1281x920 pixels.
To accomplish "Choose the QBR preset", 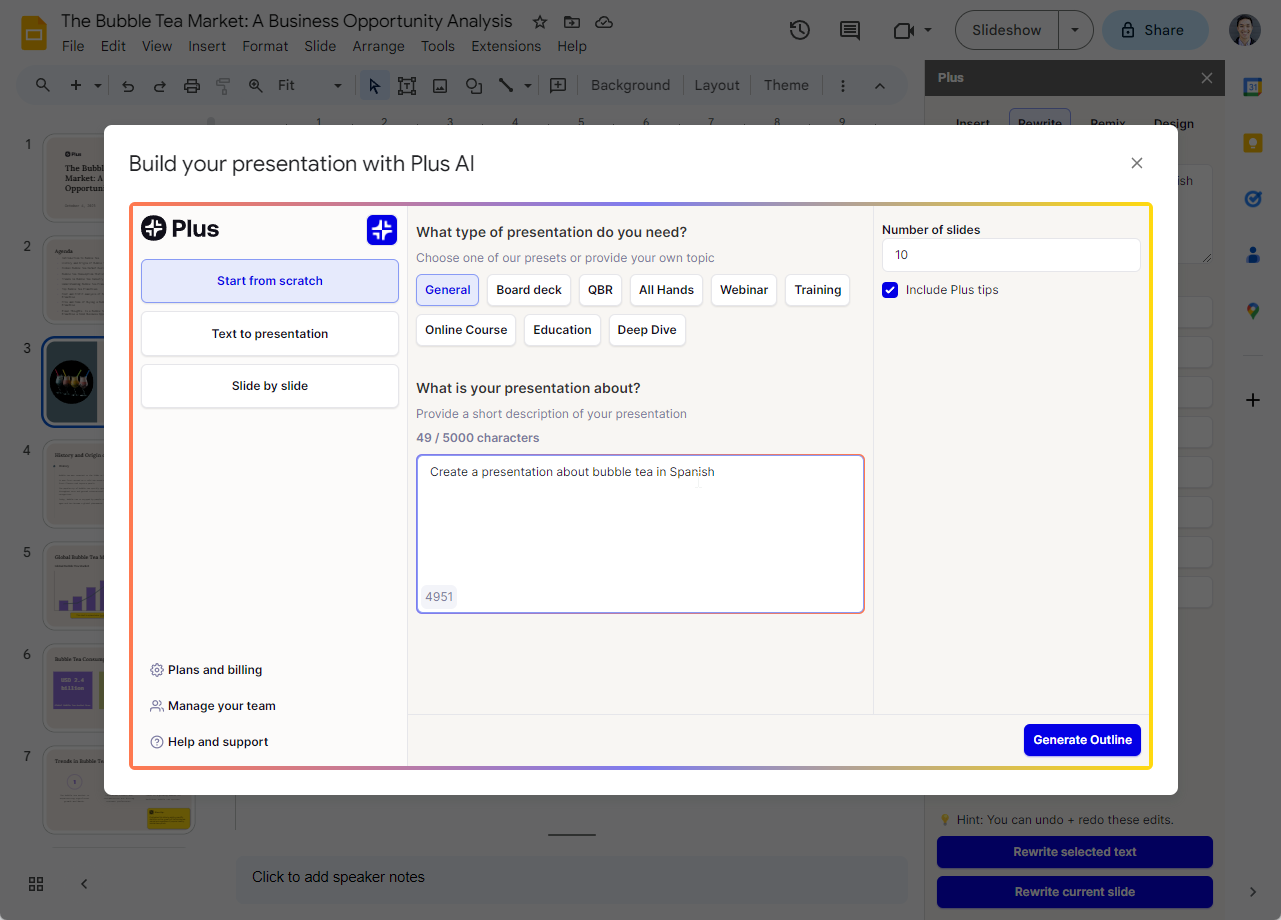I will coord(600,290).
